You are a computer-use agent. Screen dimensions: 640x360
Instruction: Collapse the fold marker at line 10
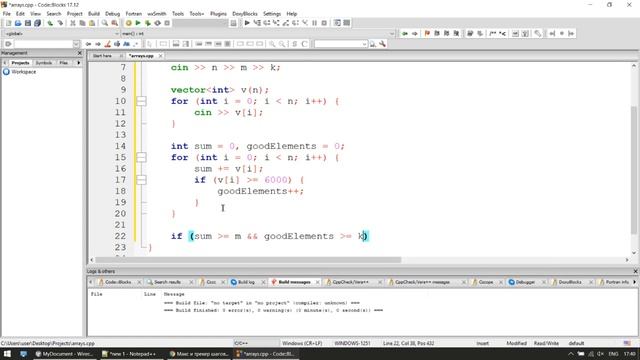[x=141, y=101]
